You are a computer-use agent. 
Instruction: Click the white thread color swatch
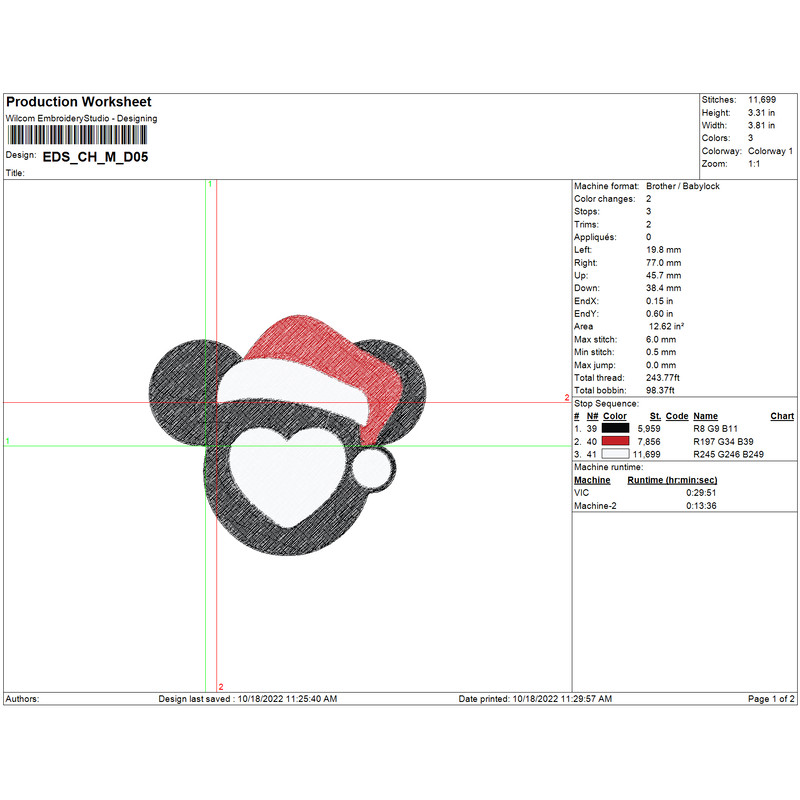point(616,454)
